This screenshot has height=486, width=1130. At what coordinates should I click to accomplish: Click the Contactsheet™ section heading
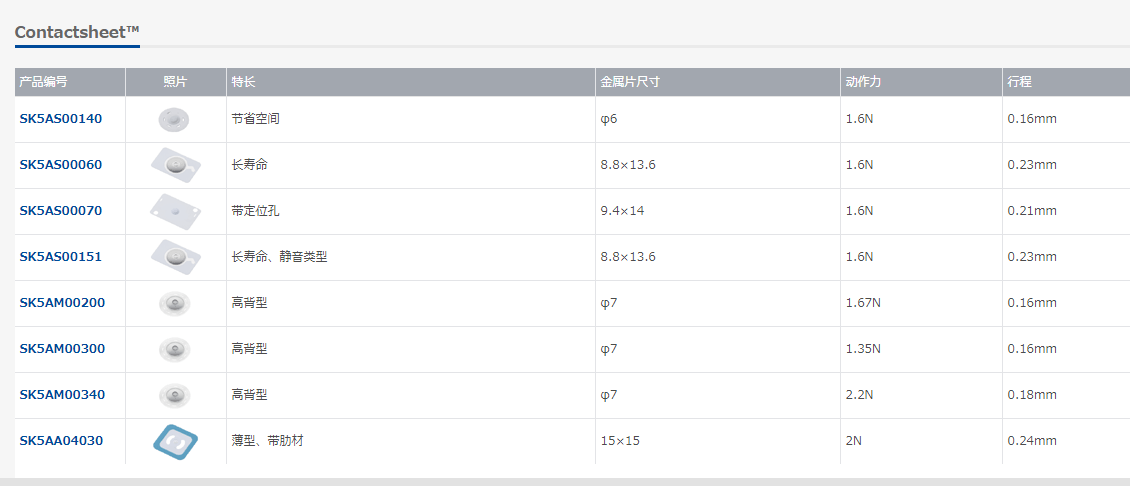point(77,32)
